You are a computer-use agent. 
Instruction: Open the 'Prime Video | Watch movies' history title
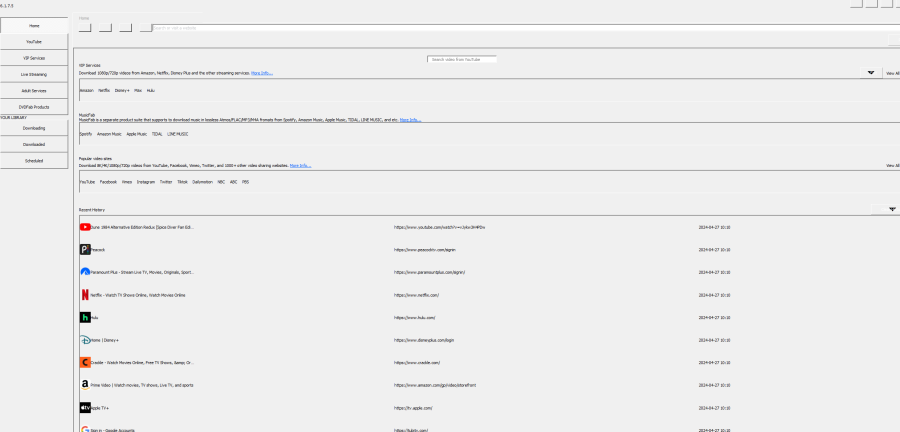[142, 385]
